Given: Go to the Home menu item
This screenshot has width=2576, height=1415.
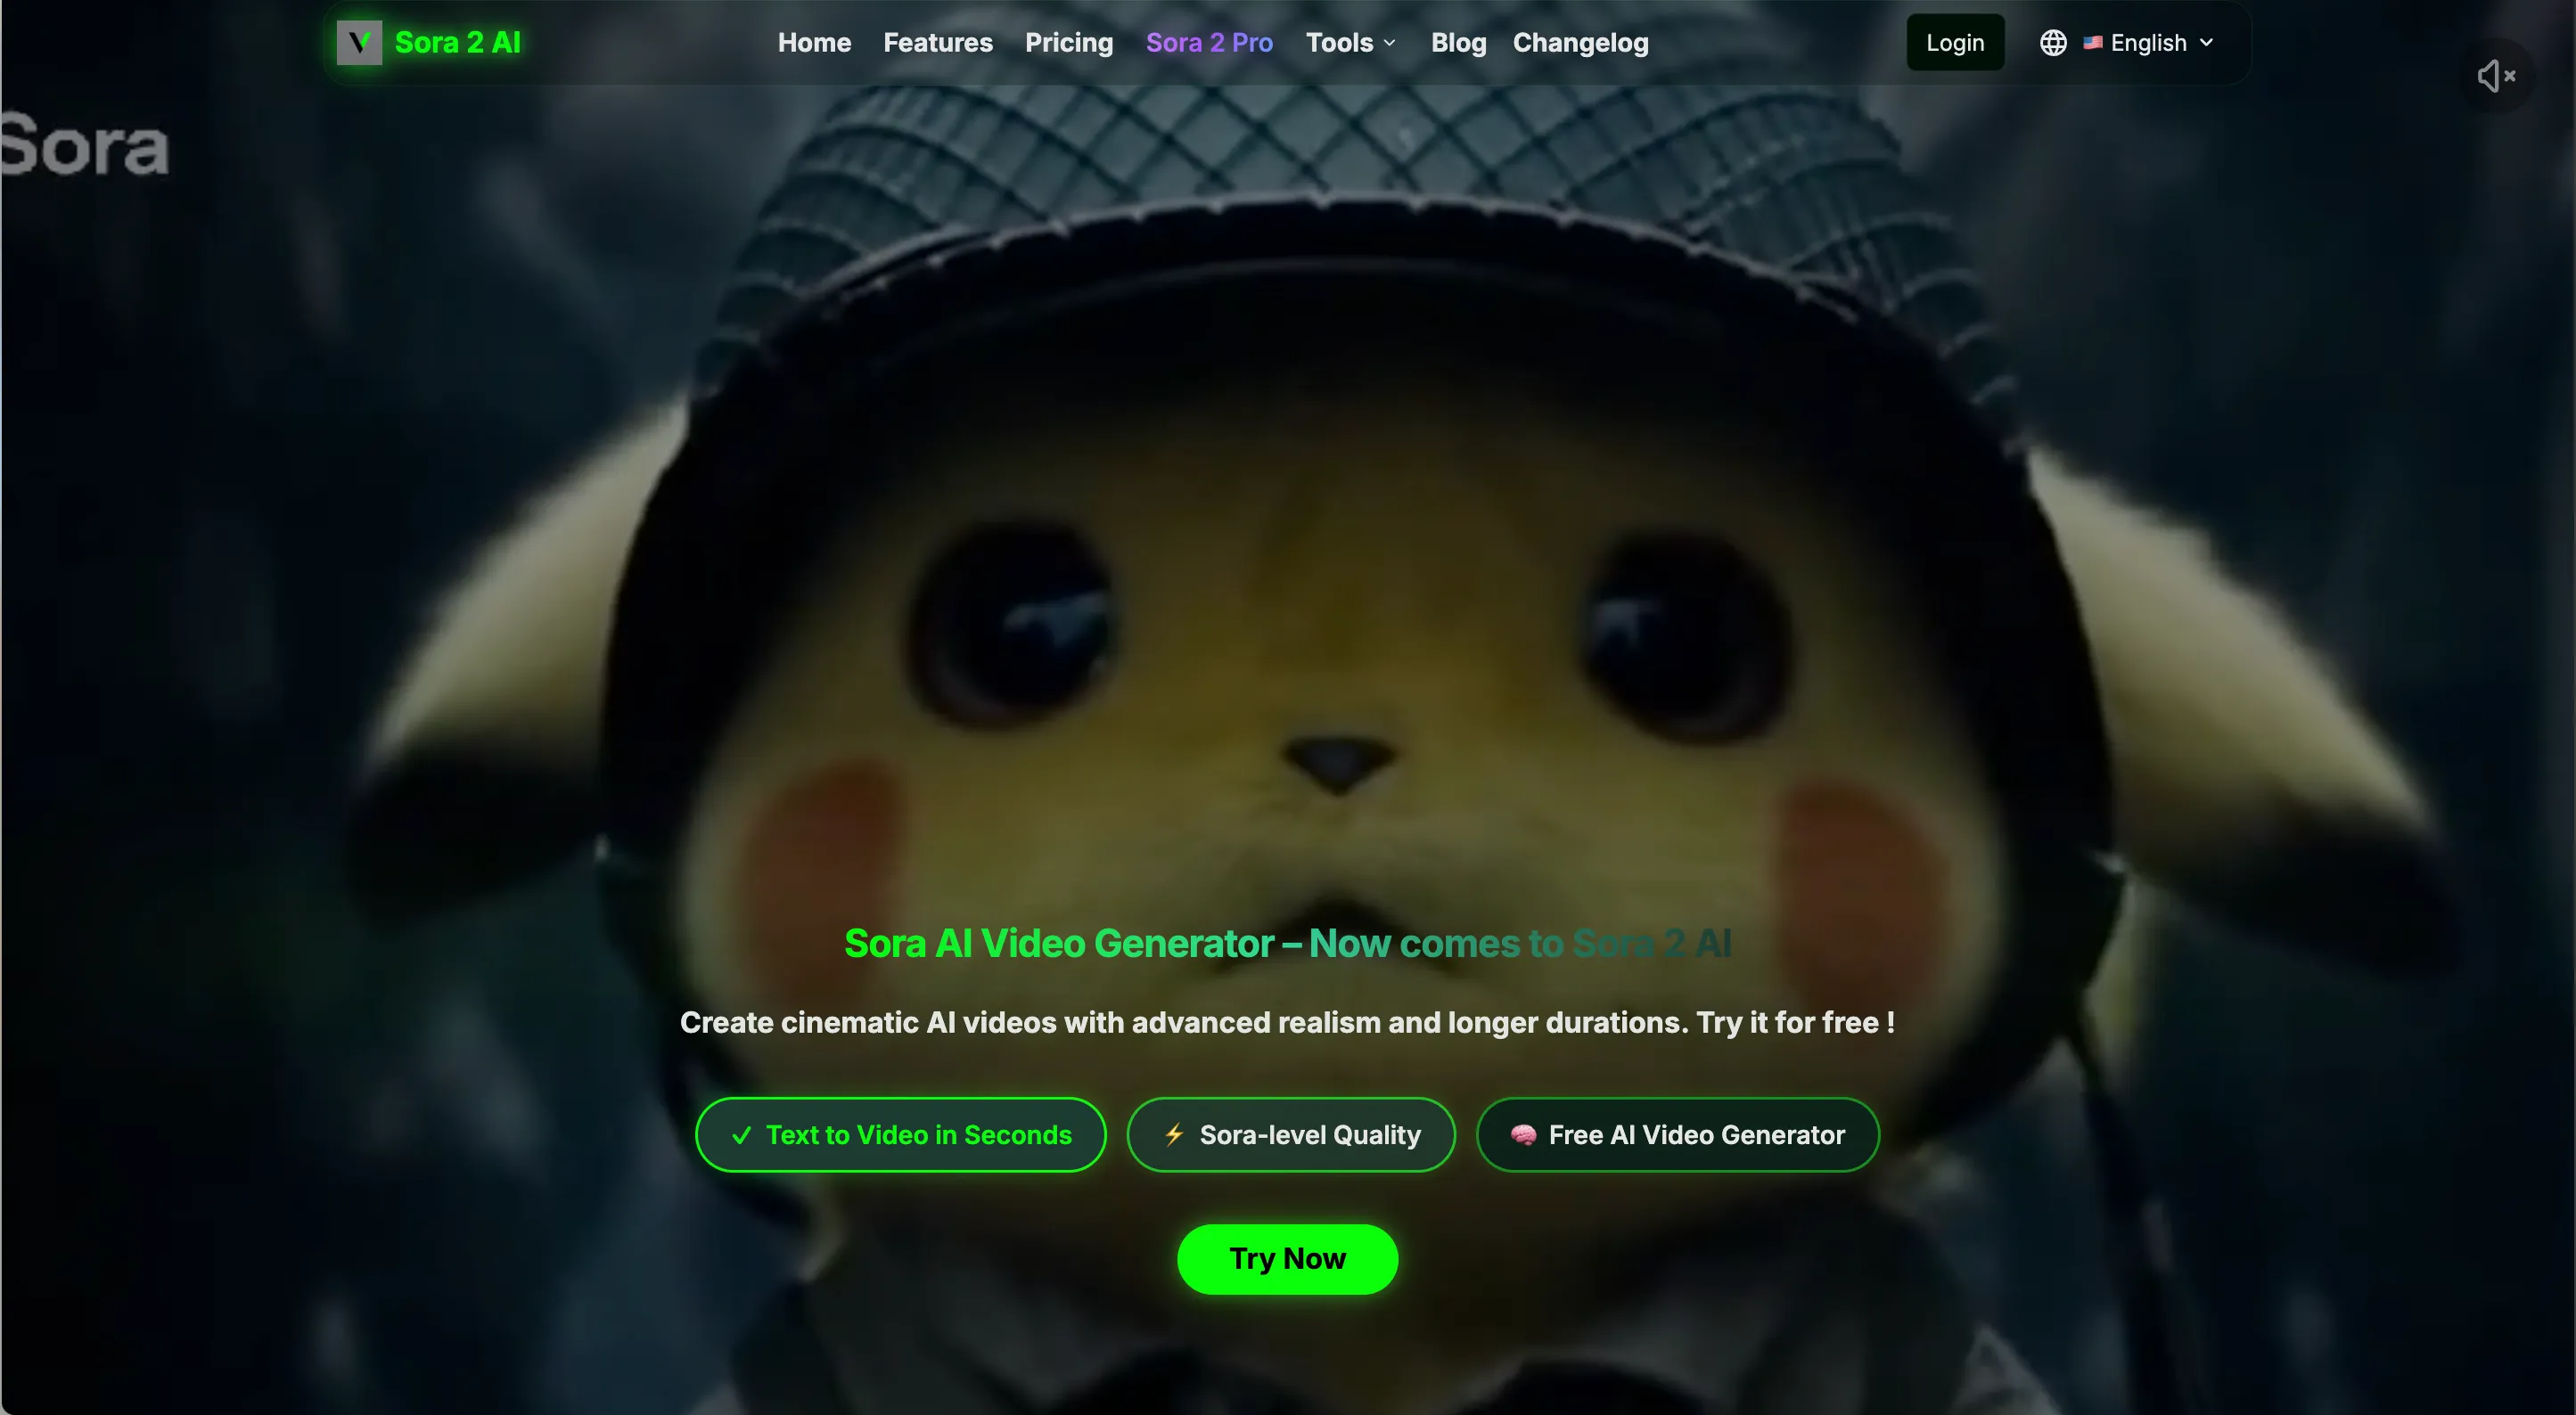Looking at the screenshot, I should point(814,43).
